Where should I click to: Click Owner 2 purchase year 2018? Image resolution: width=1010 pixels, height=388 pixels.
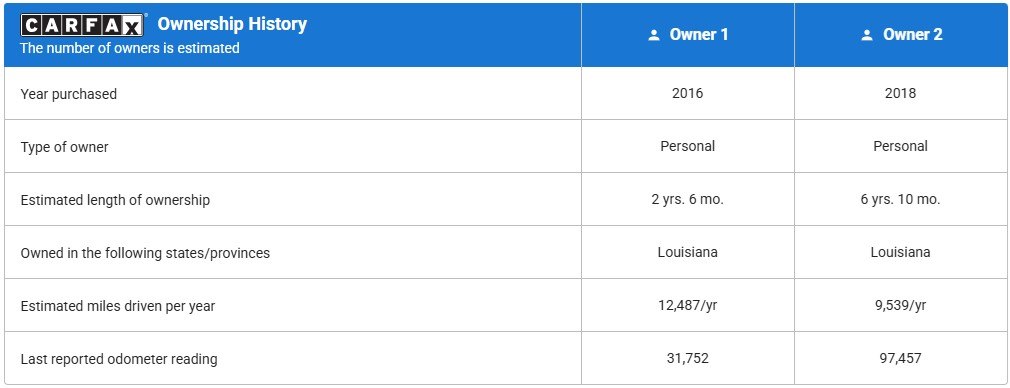tap(900, 93)
